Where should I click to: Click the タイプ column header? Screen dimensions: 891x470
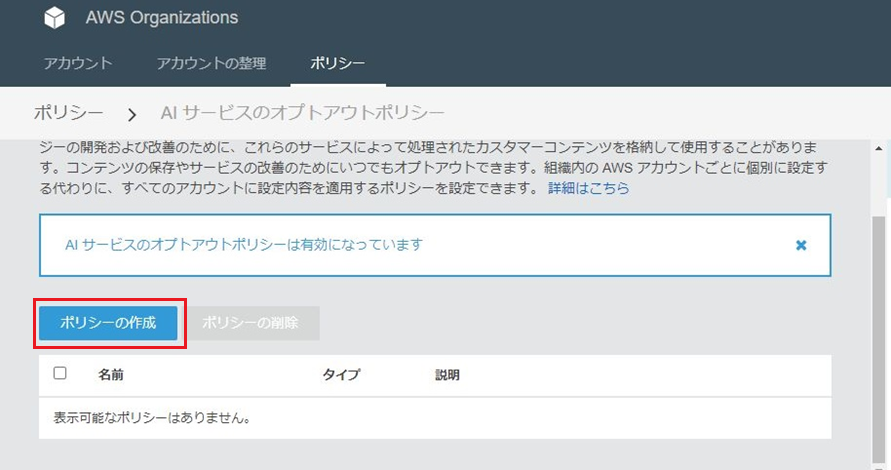(342, 375)
